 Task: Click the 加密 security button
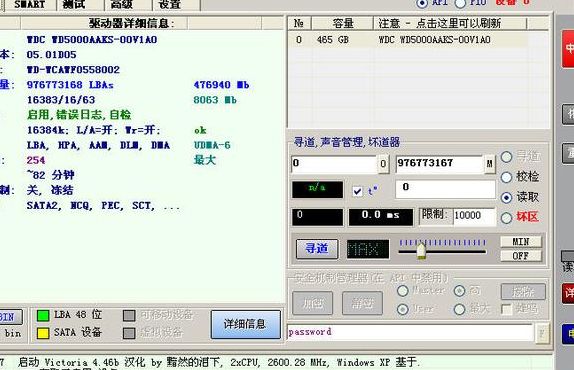coord(313,303)
